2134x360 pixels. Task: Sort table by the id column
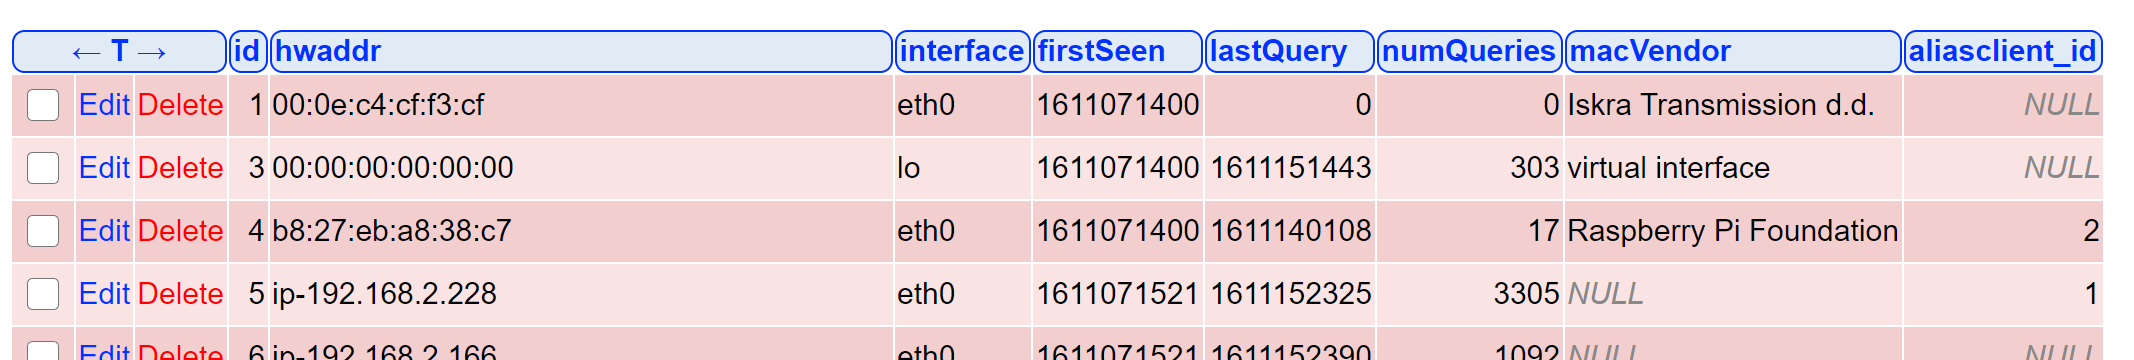246,51
